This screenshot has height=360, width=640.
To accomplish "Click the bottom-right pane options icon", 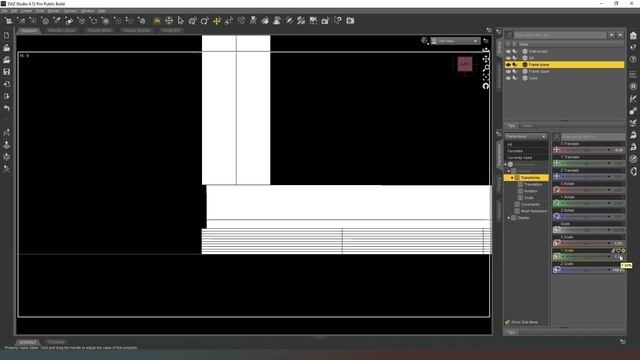I will (622, 341).
